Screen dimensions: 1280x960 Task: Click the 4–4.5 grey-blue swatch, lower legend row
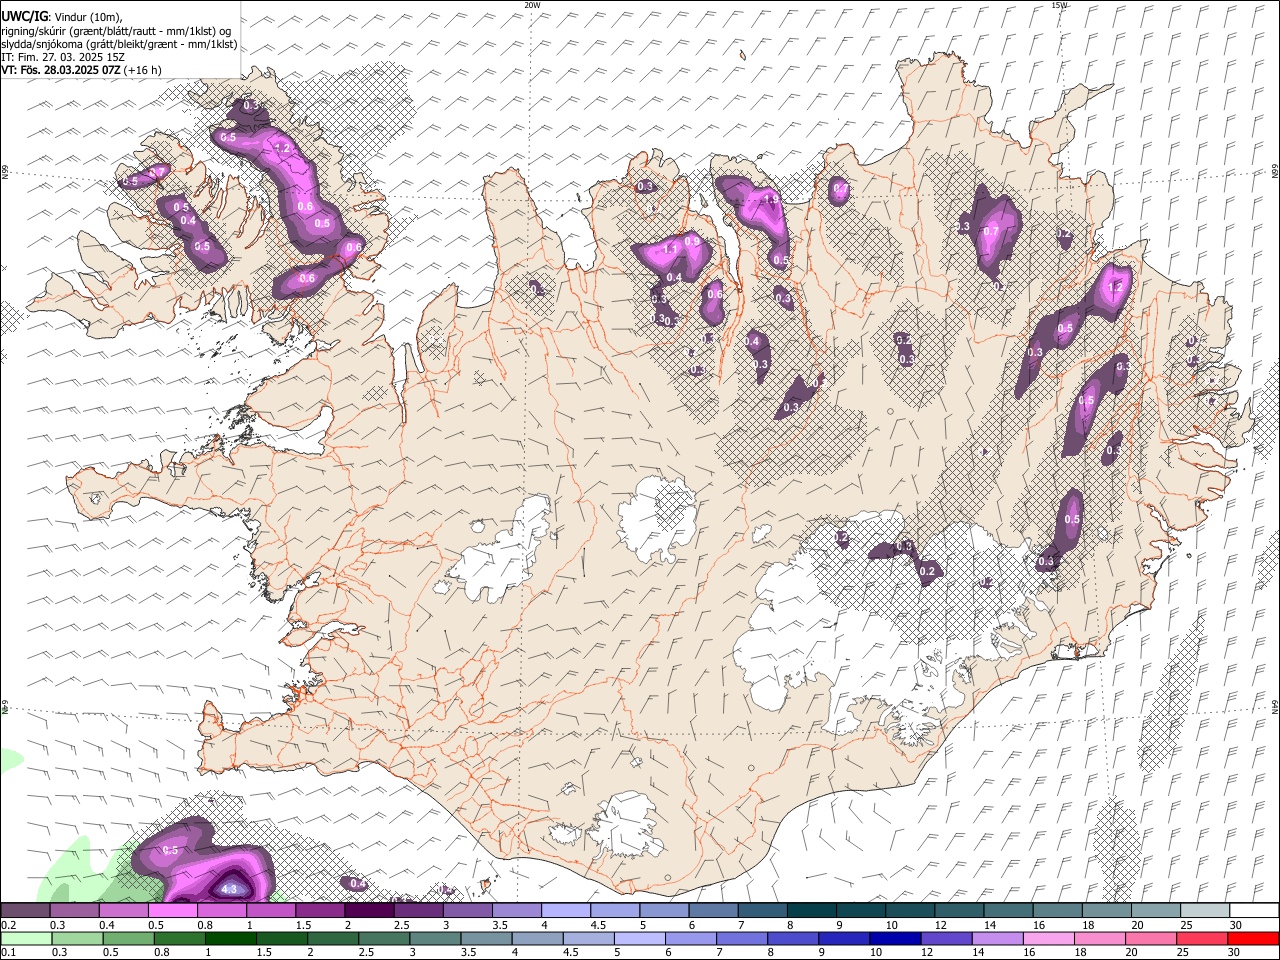537,938
